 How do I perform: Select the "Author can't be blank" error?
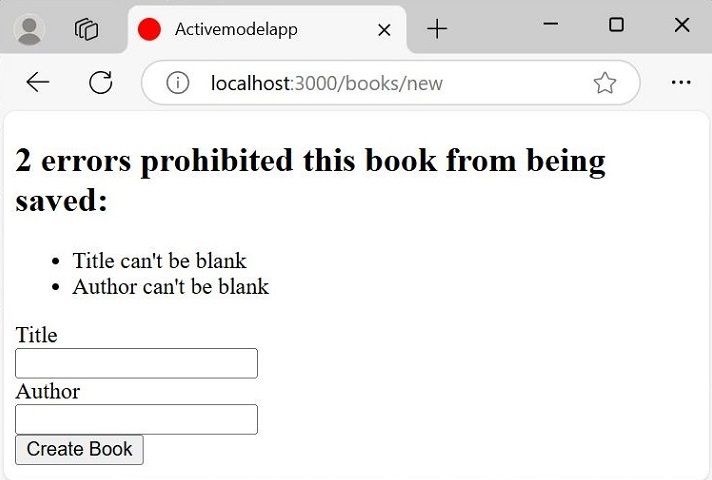(x=170, y=287)
